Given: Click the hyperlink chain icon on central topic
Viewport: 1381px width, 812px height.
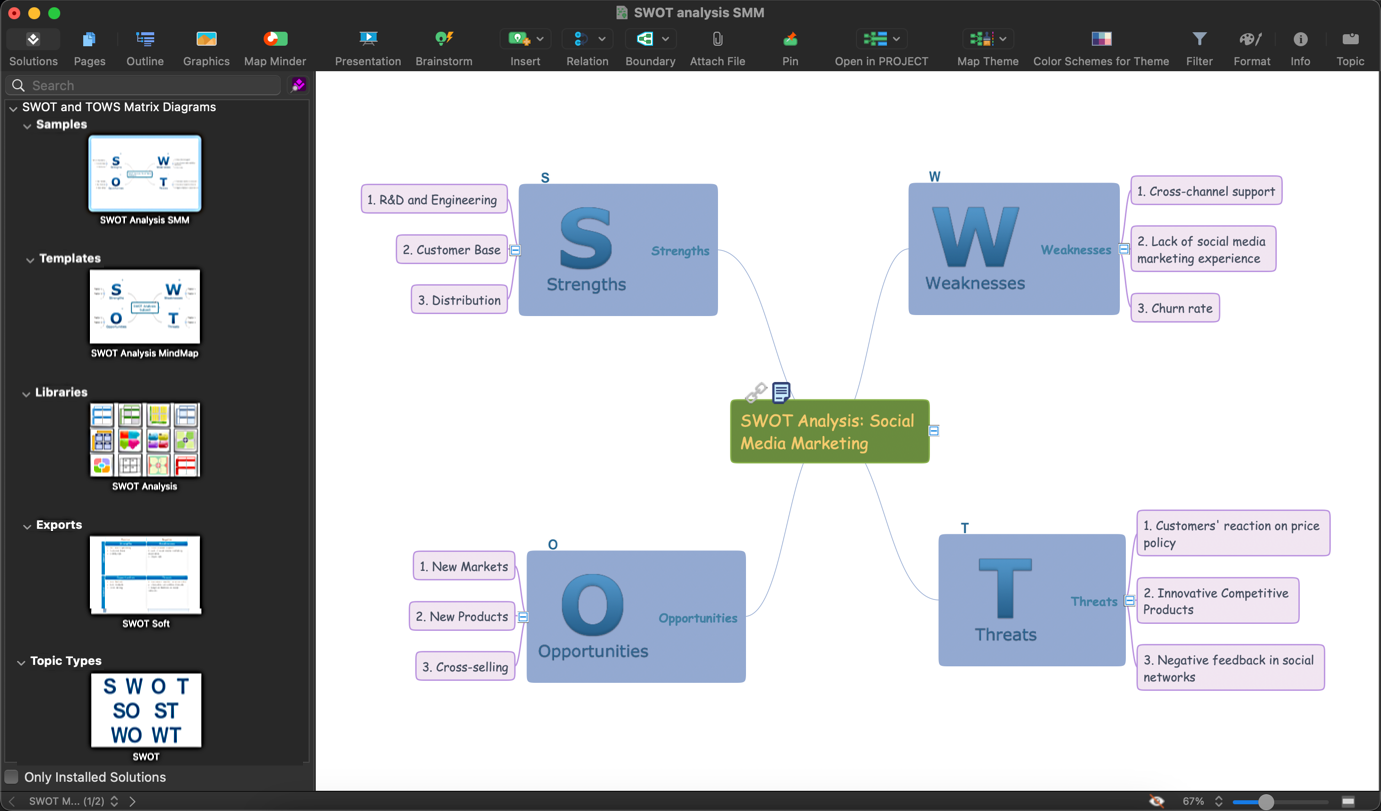Looking at the screenshot, I should coord(757,392).
